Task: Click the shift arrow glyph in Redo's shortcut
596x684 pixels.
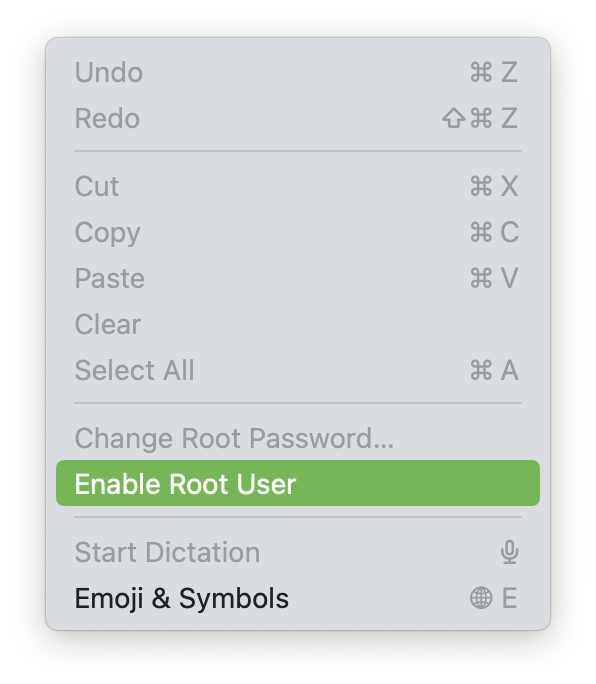Action: pos(453,118)
